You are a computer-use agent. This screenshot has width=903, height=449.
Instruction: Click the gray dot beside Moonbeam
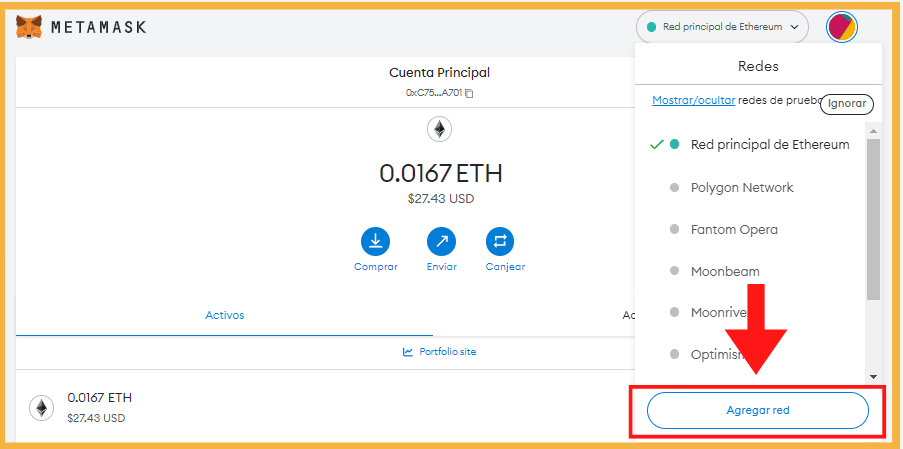point(674,271)
